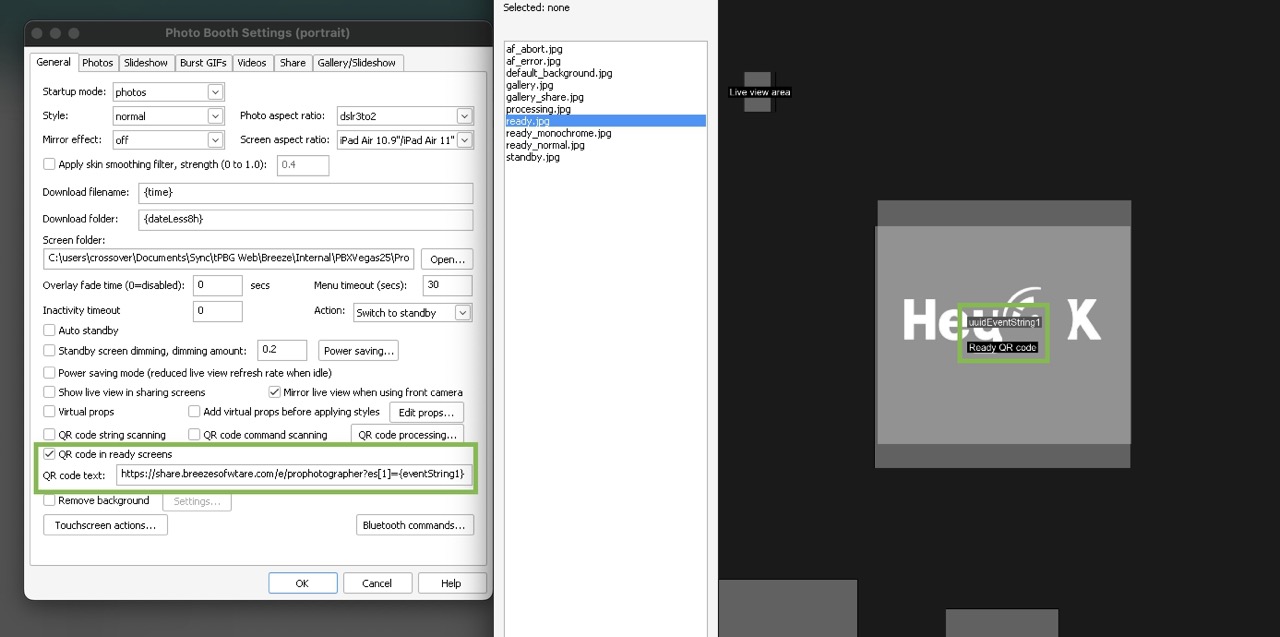Open the Burst GIFs tab
The width and height of the screenshot is (1280, 637).
click(204, 63)
